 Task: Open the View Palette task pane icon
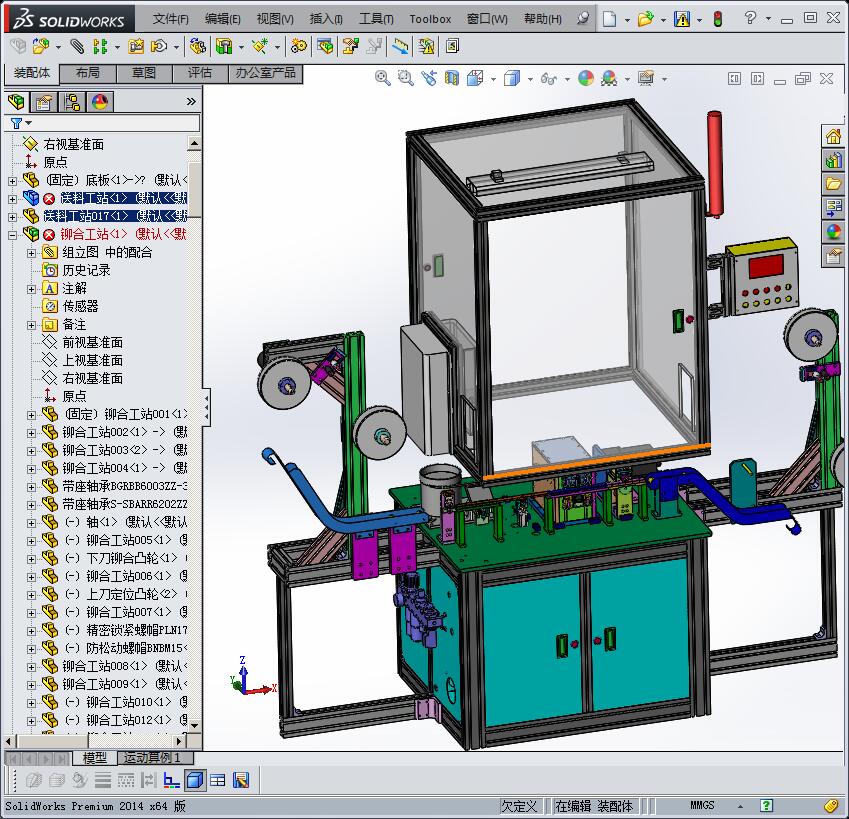click(834, 207)
